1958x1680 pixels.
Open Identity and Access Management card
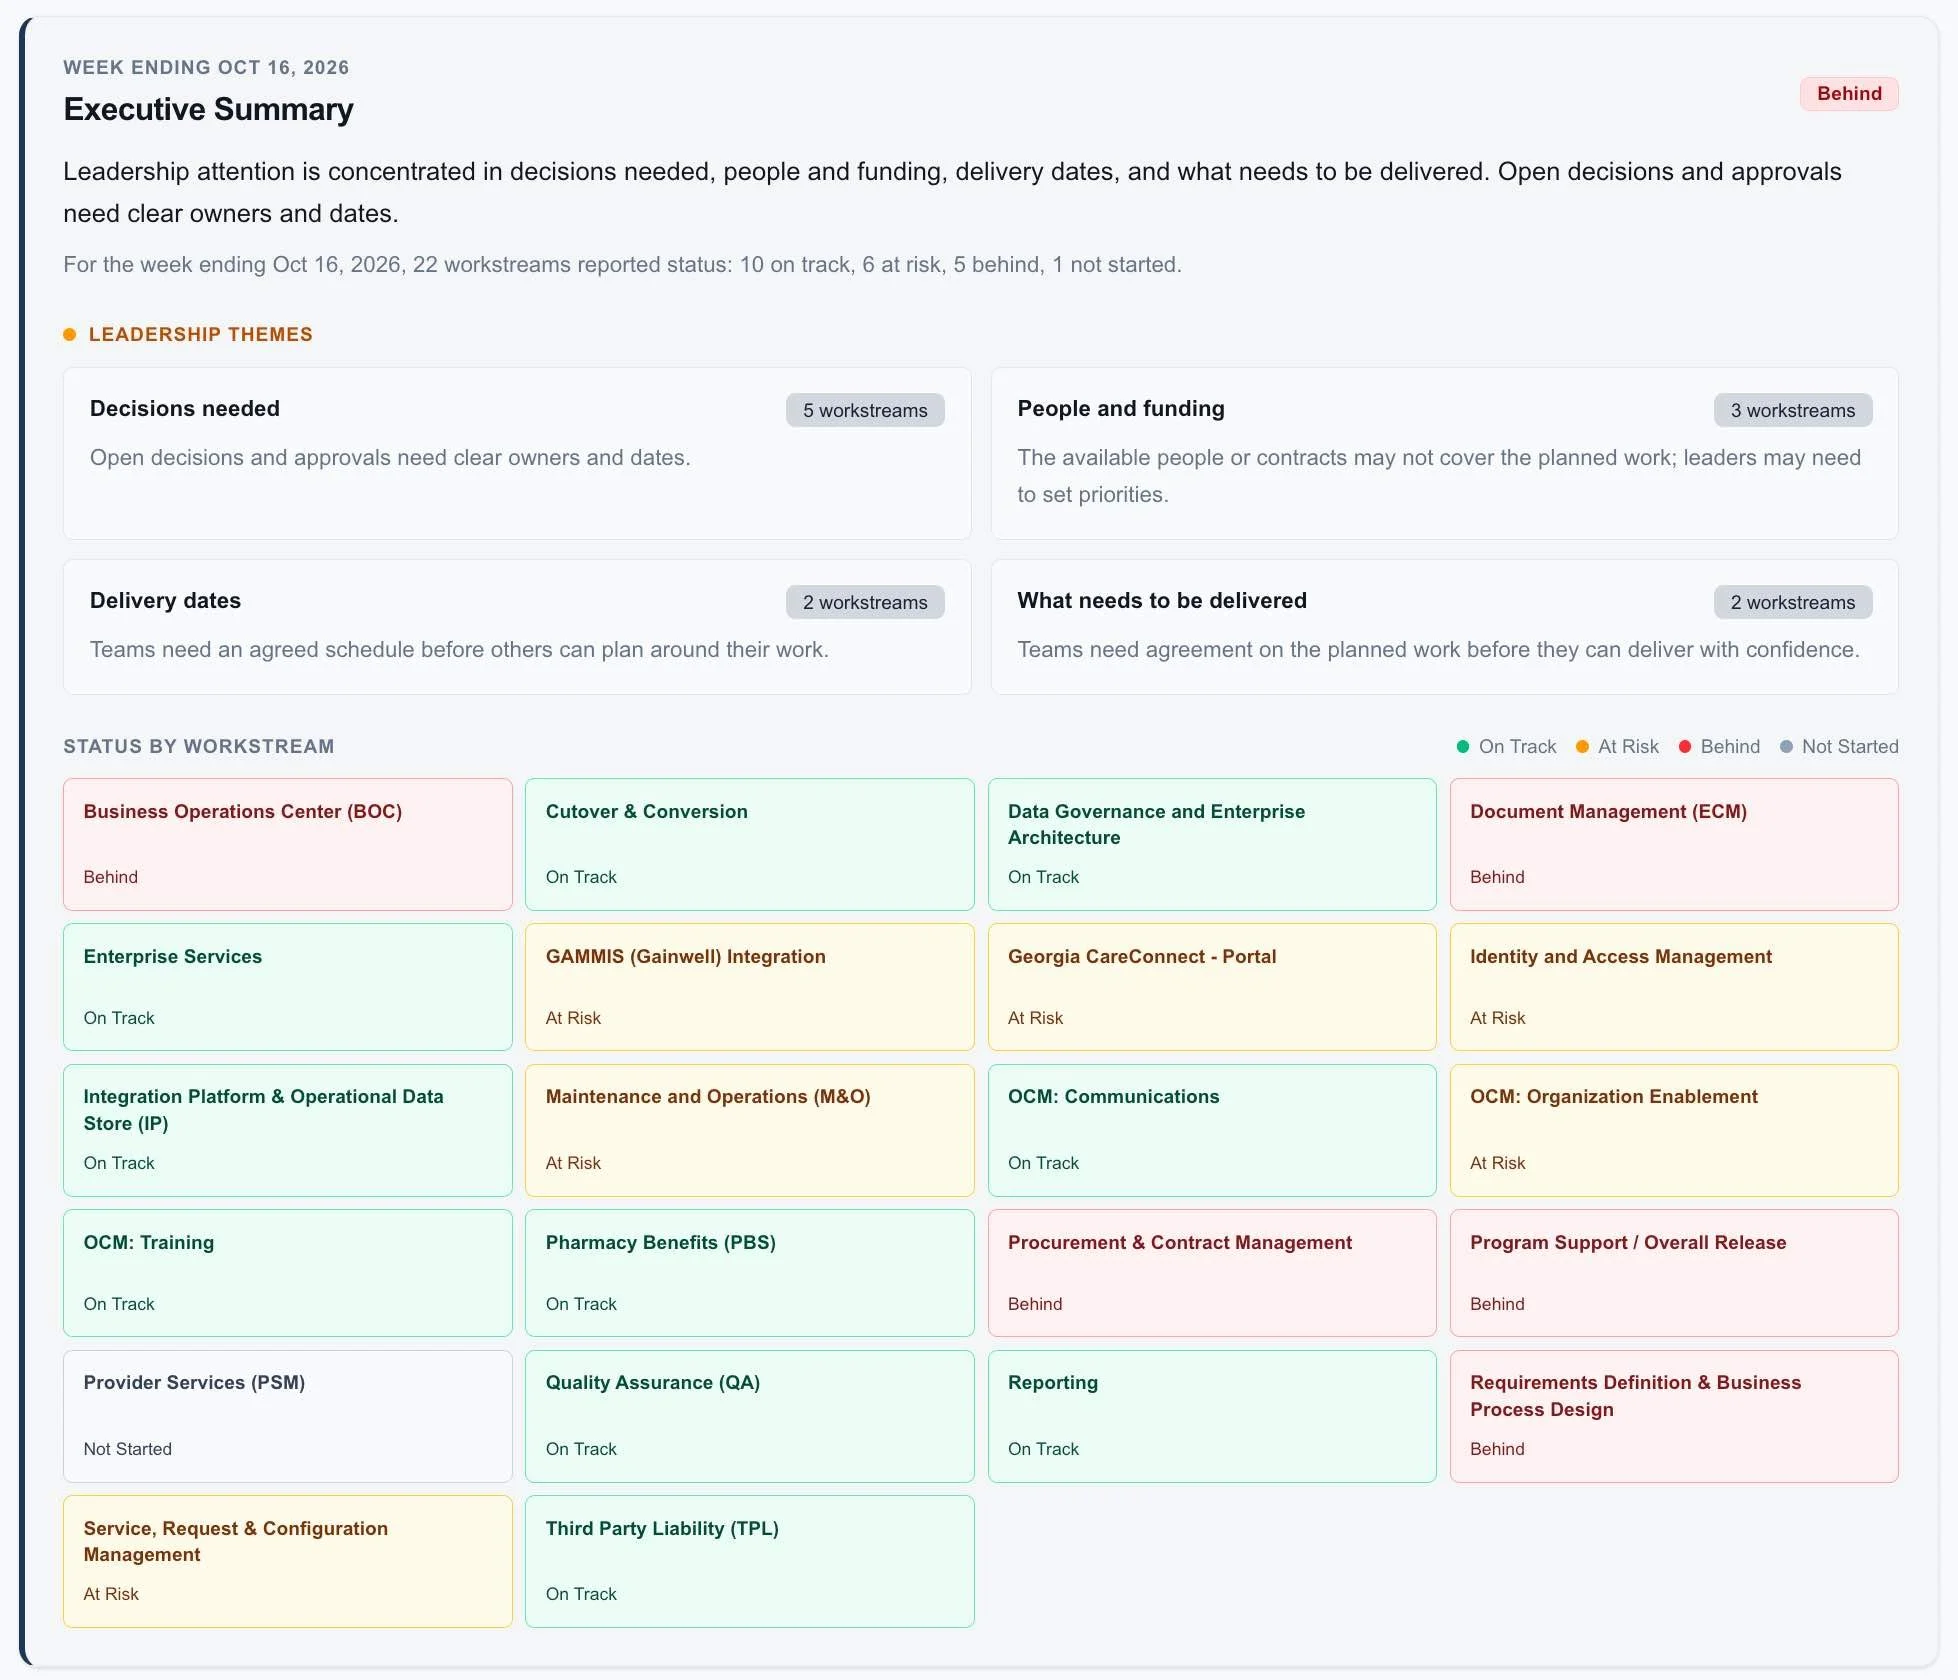pos(1674,987)
